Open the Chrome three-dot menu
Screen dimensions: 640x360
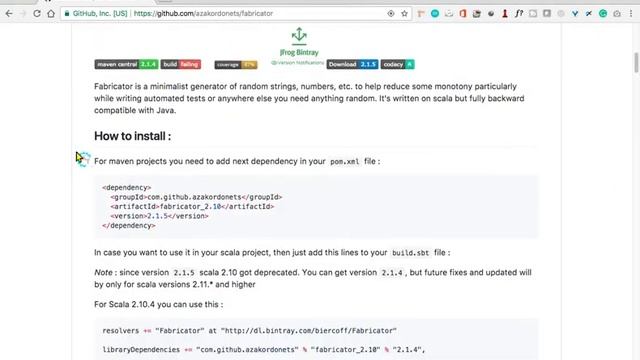(x=631, y=13)
